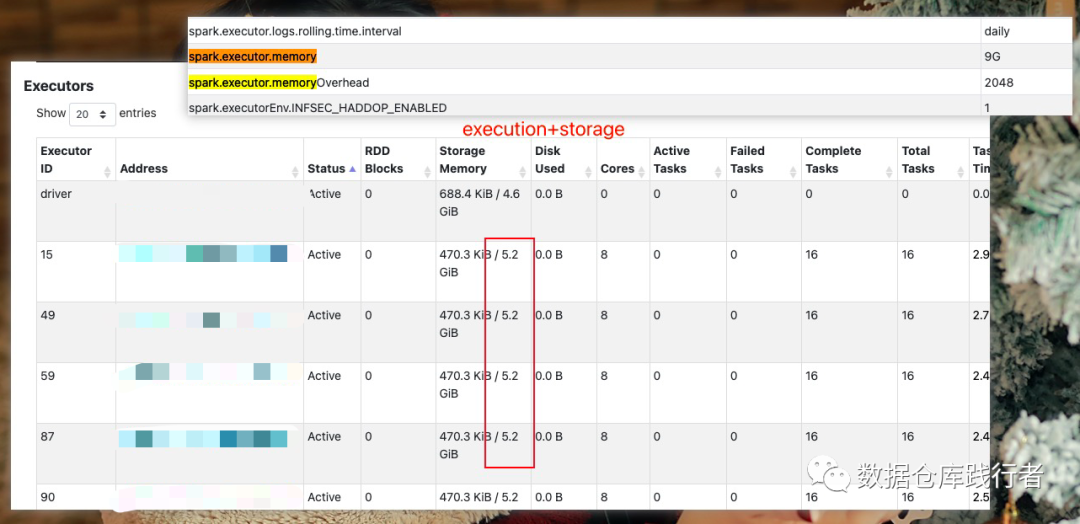
Task: Select the driver executor row ID
Action: tap(56, 194)
